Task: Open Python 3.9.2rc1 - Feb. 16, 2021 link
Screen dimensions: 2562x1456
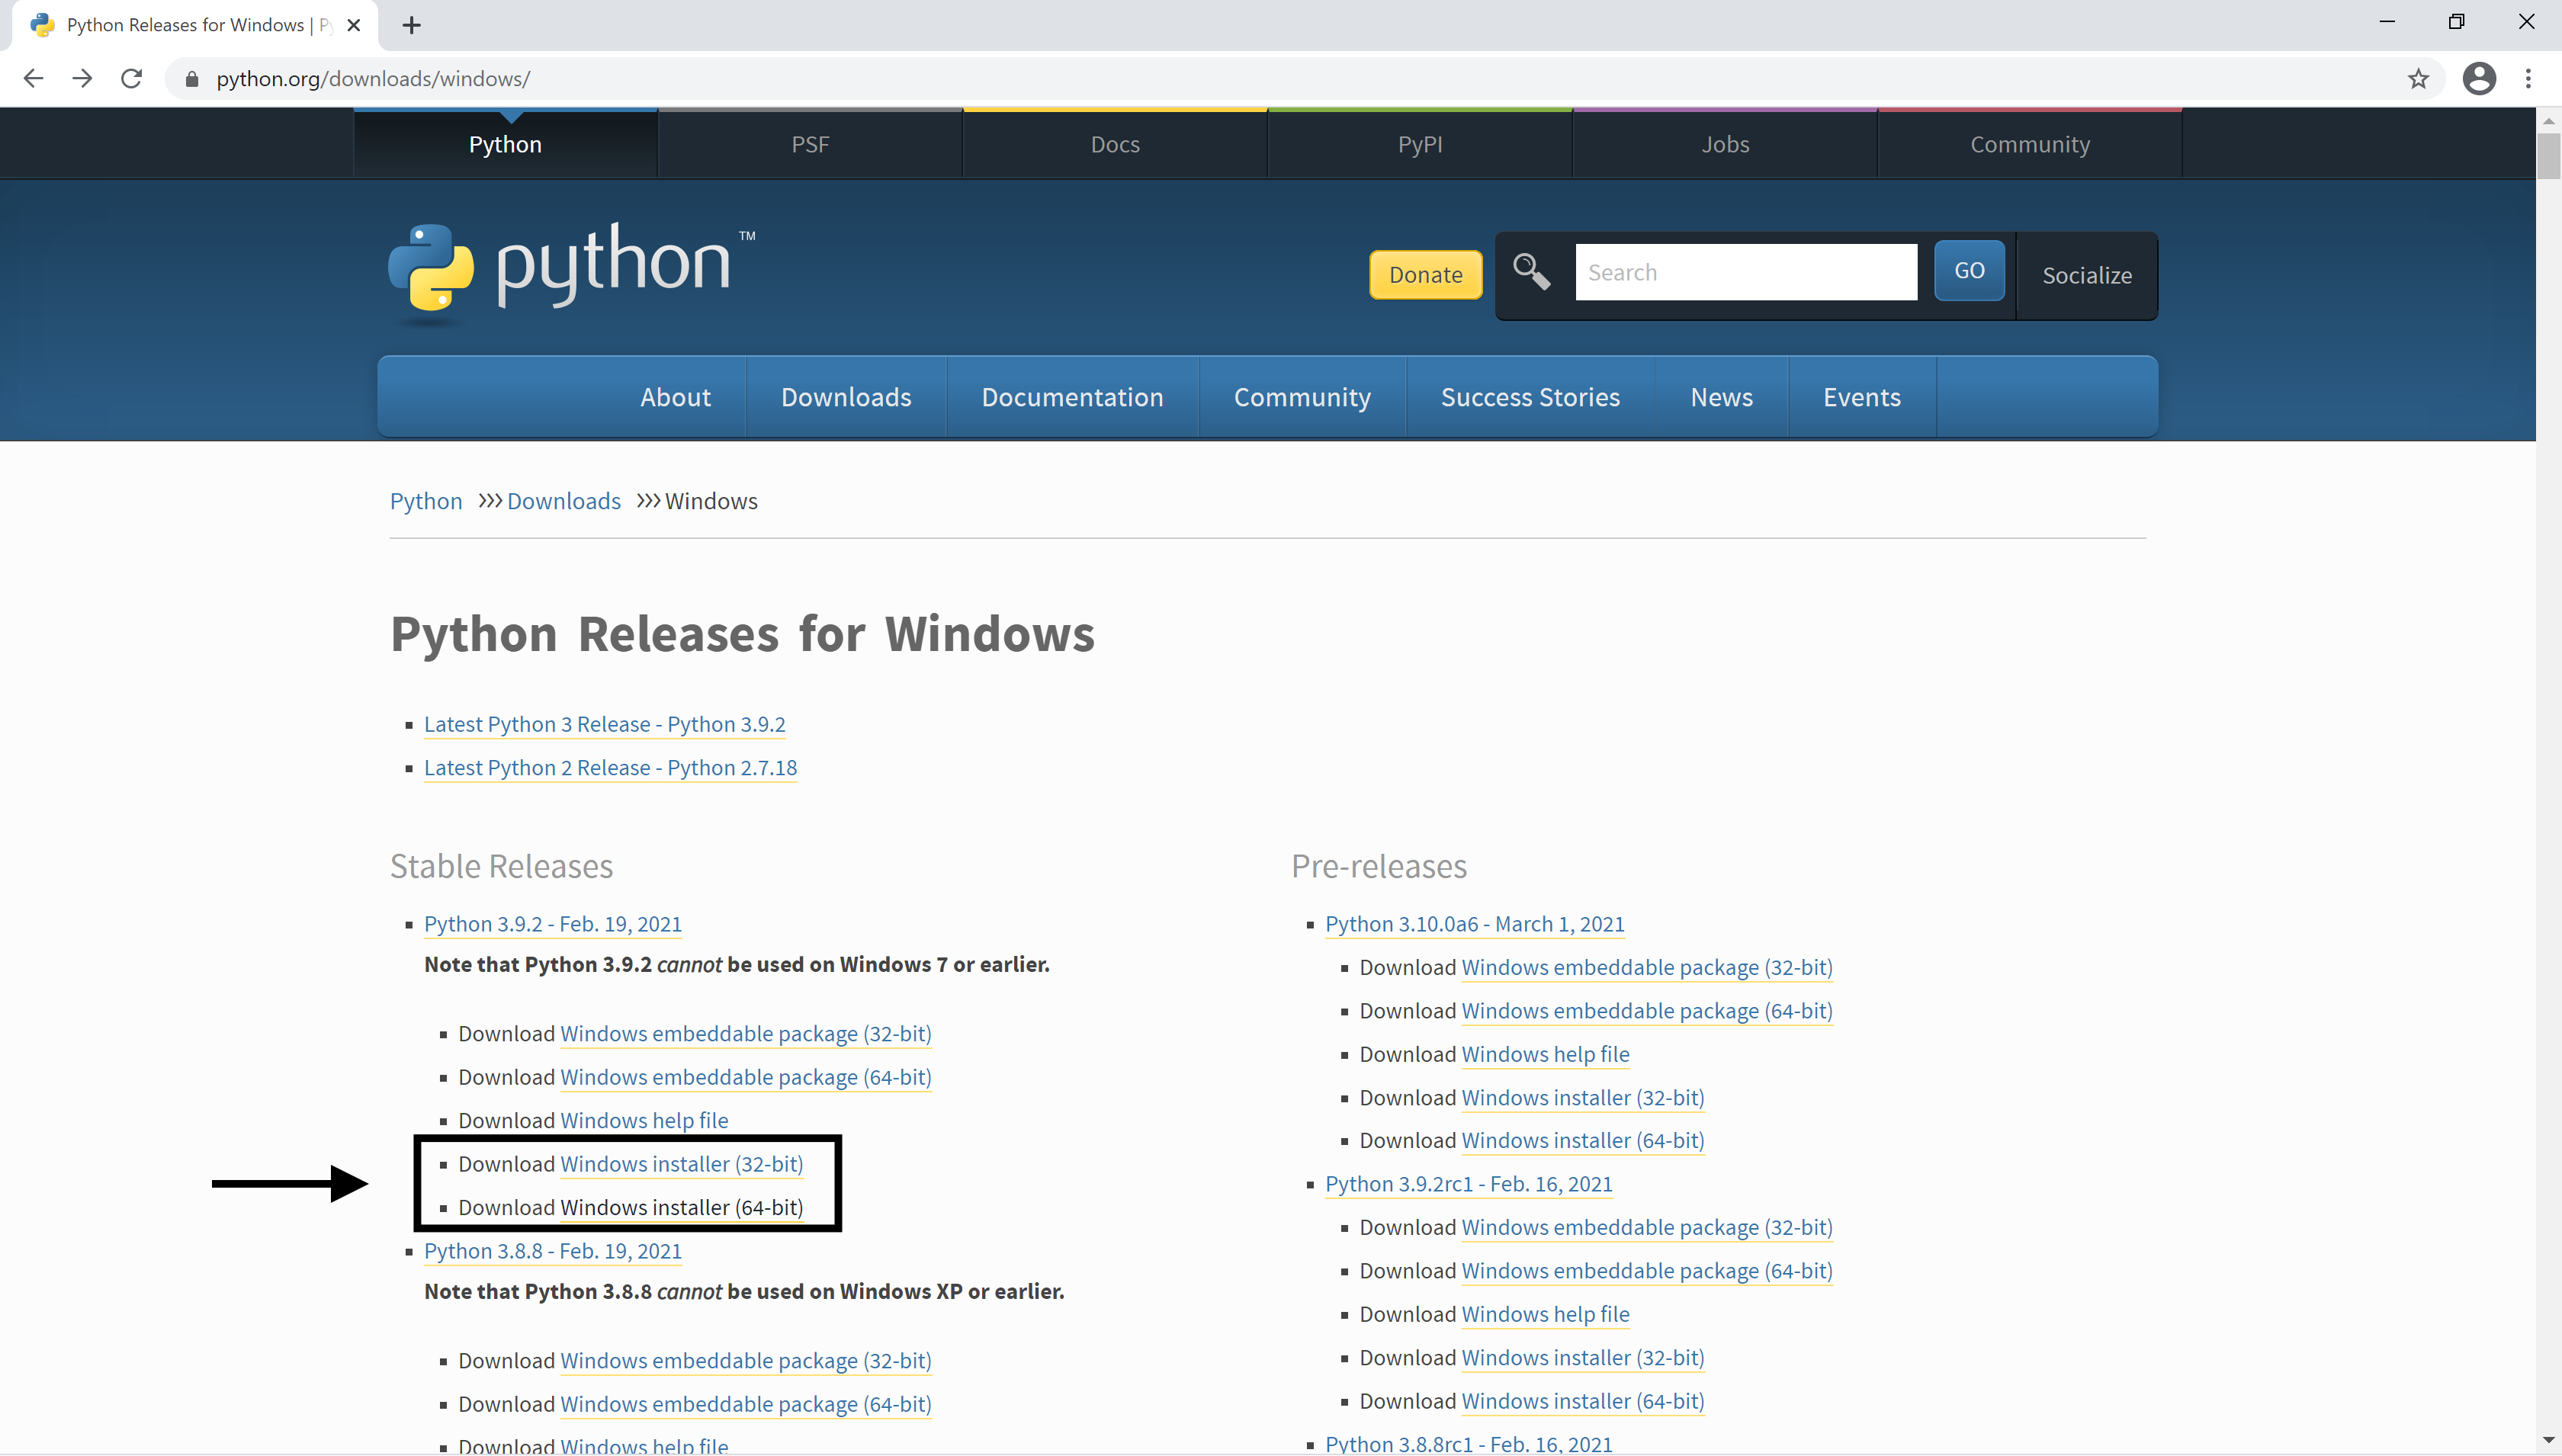Action: coord(1469,1184)
